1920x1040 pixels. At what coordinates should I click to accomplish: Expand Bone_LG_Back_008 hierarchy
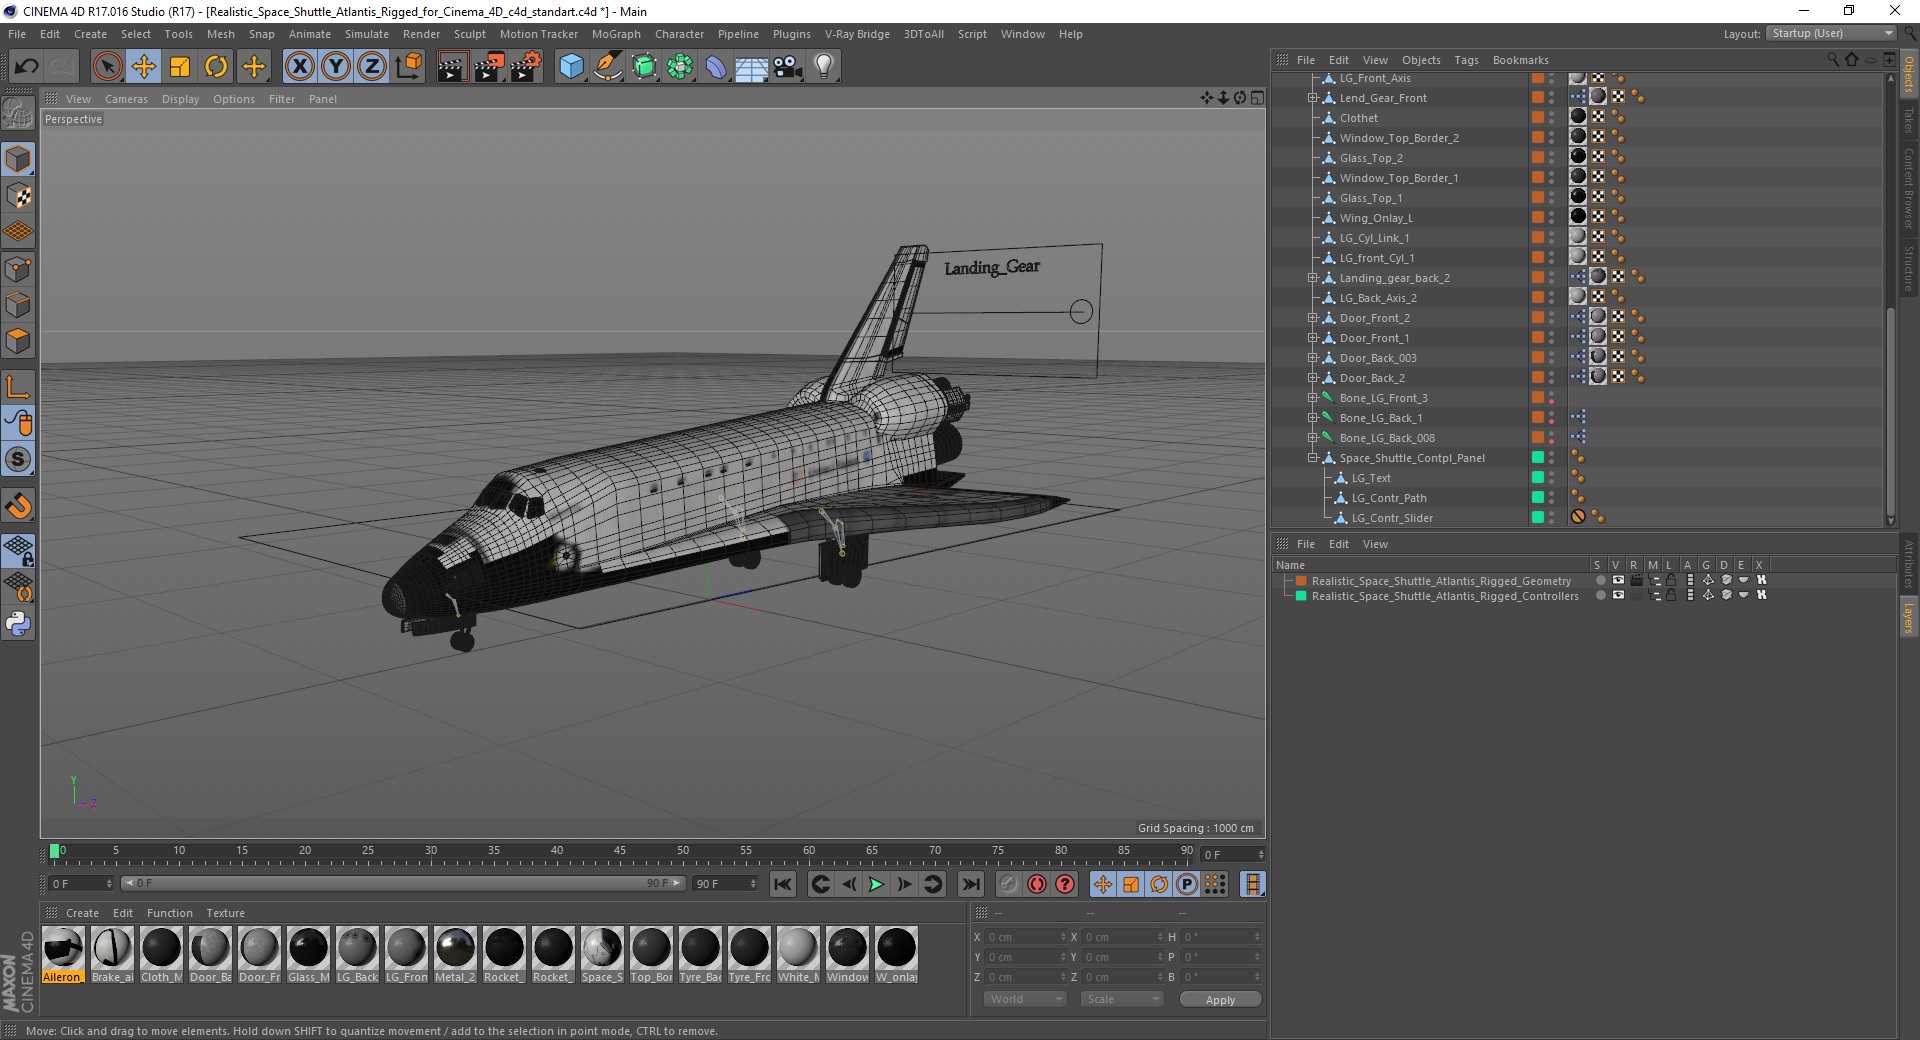coord(1312,438)
